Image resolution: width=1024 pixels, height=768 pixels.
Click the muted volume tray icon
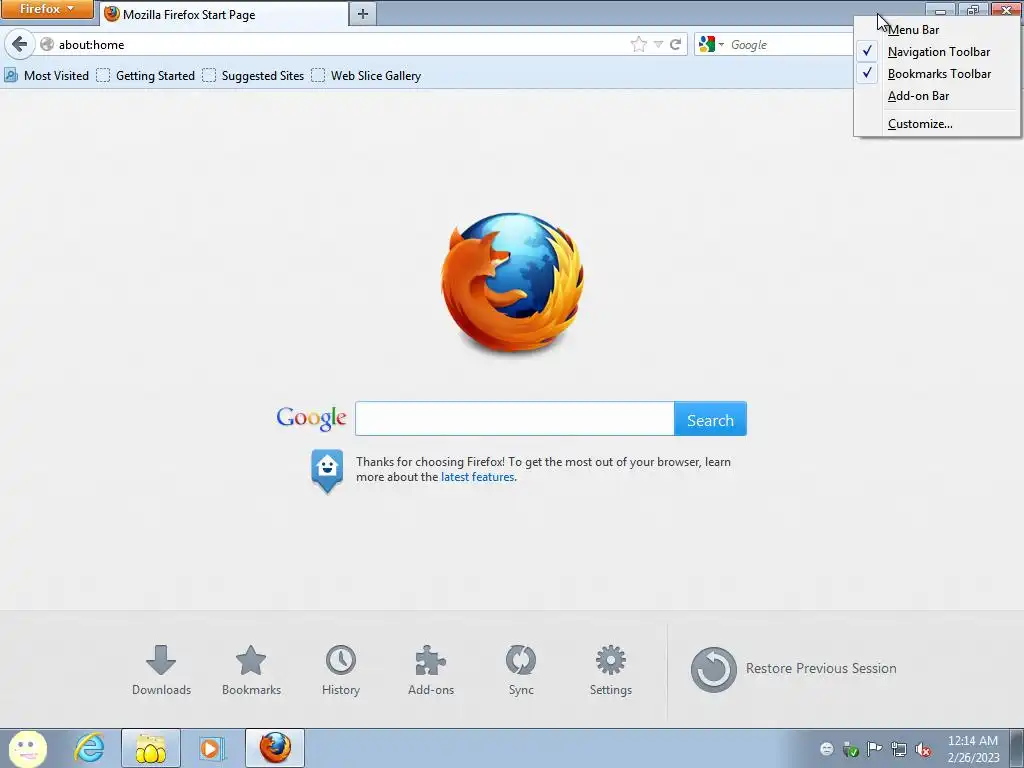(923, 749)
